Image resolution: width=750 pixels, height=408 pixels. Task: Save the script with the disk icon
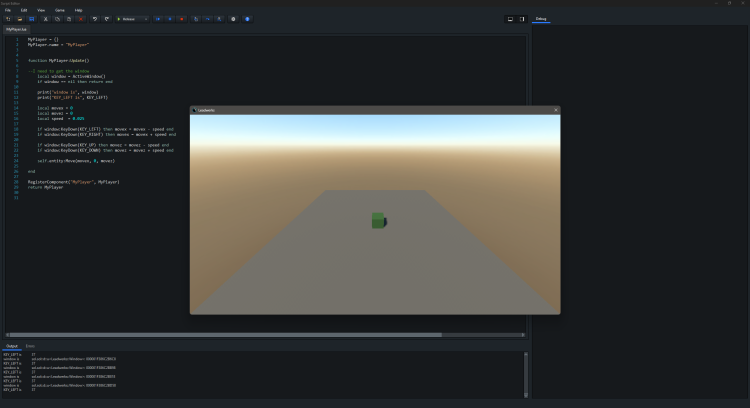click(x=31, y=19)
